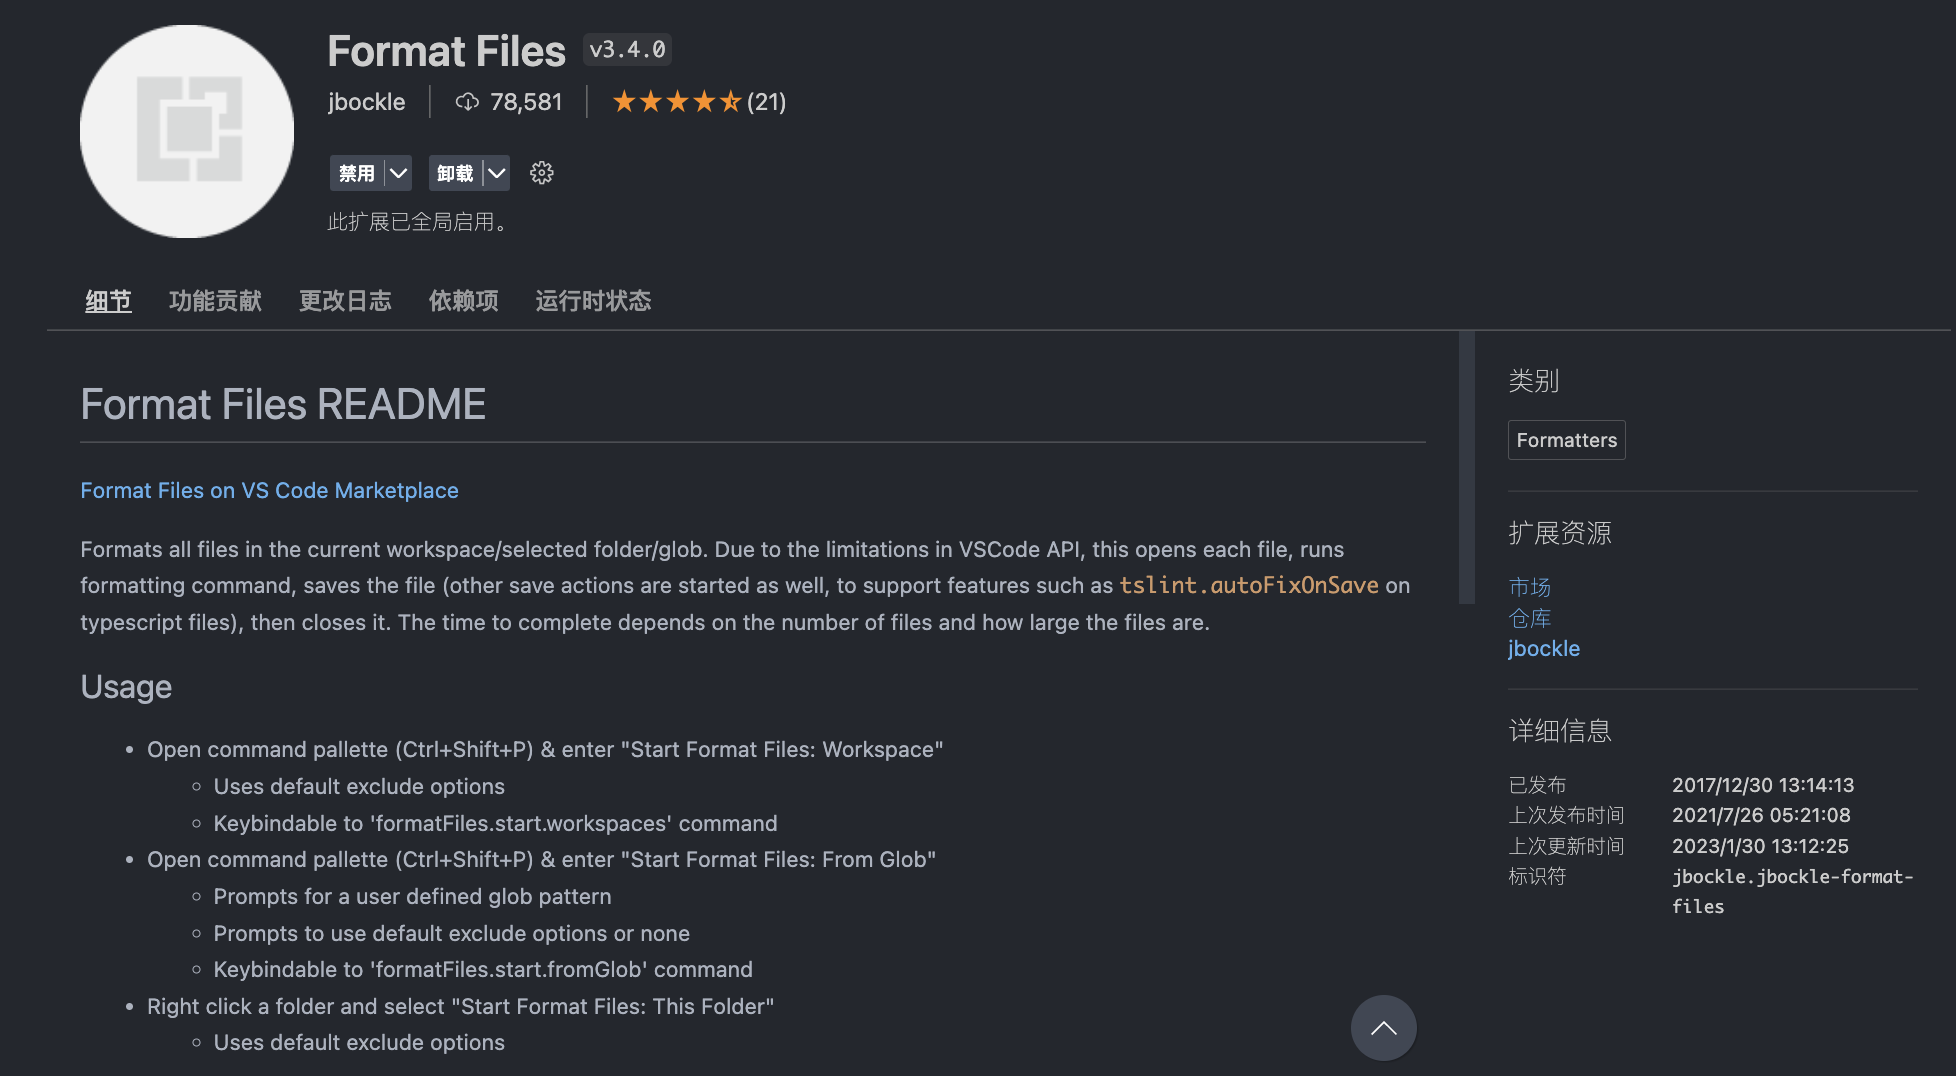Click the extension settings gear icon
Image resolution: width=1956 pixels, height=1076 pixels.
(541, 173)
